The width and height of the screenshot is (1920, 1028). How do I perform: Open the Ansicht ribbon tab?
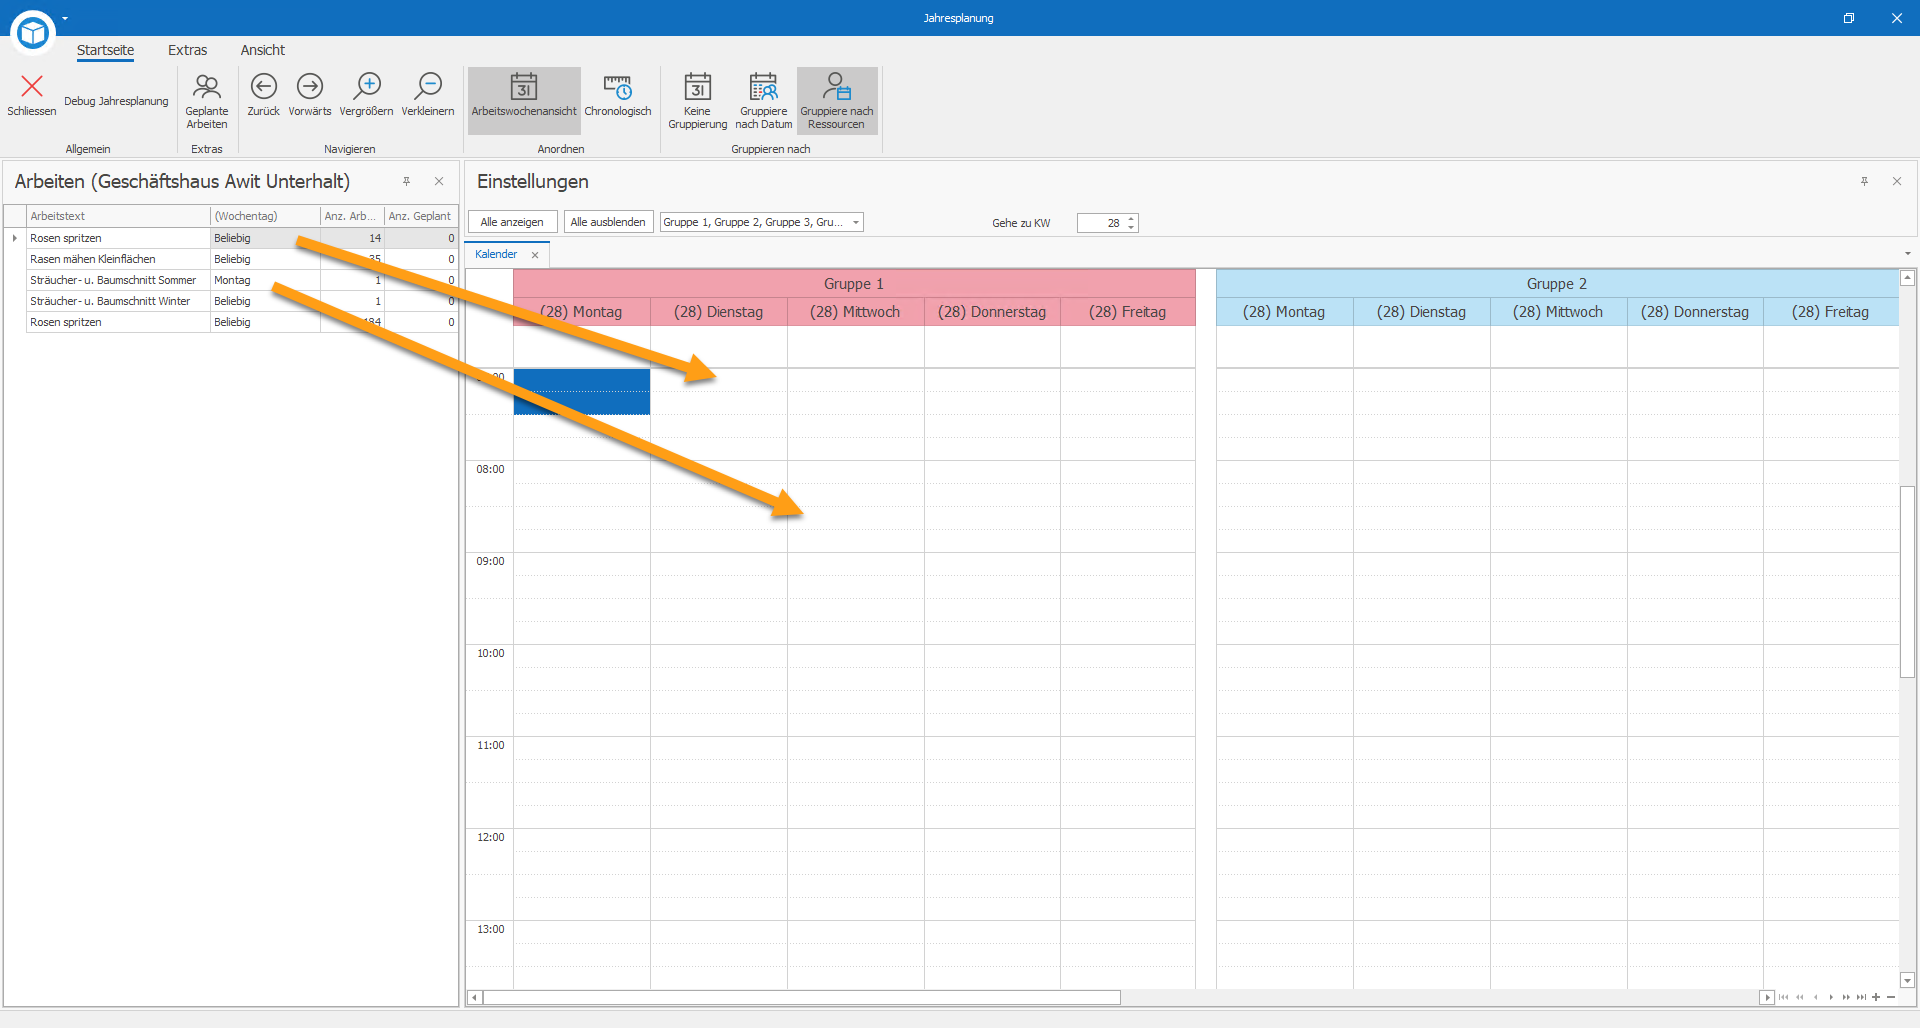(262, 50)
